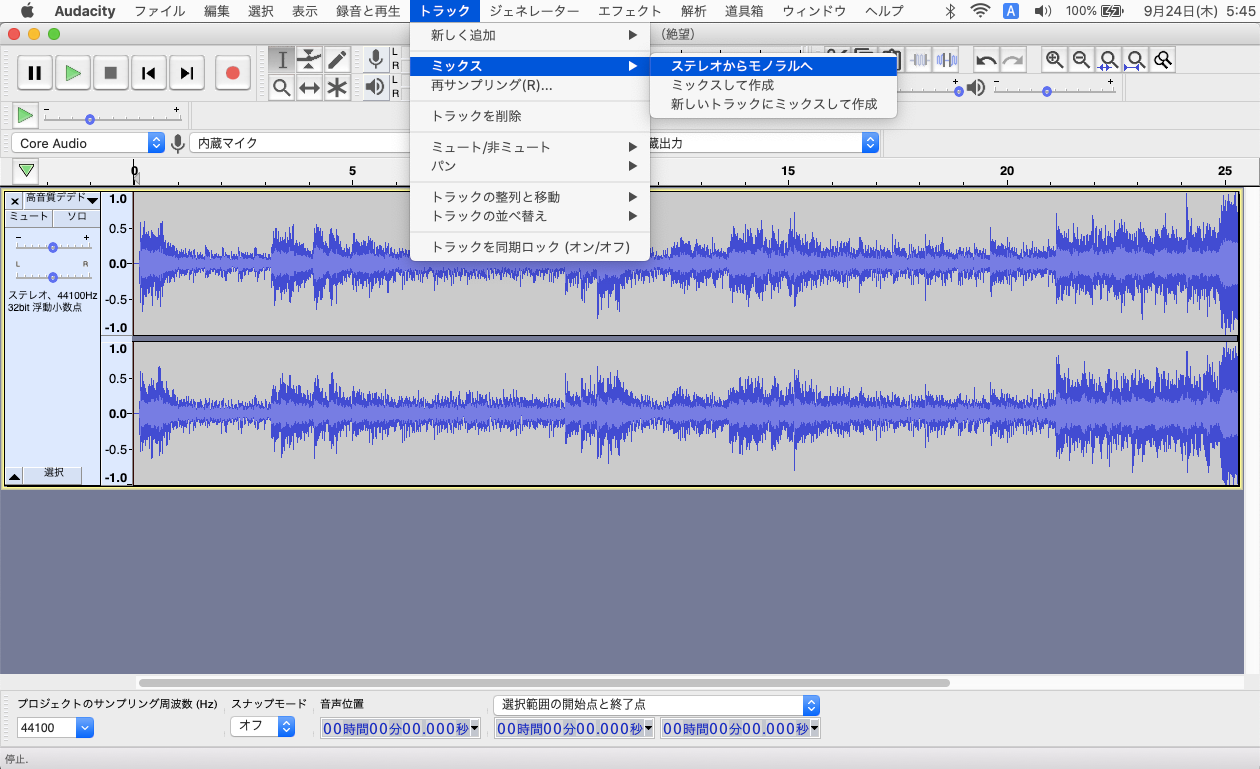Fit project to window width

pos(1135,60)
